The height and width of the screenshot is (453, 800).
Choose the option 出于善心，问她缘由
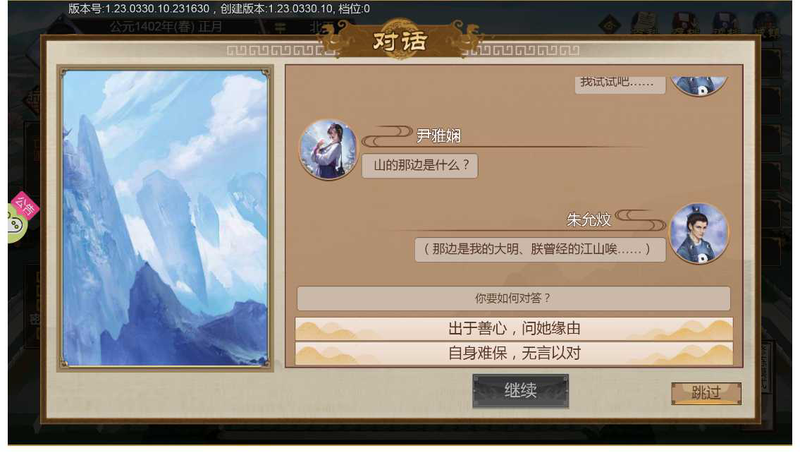coord(514,329)
